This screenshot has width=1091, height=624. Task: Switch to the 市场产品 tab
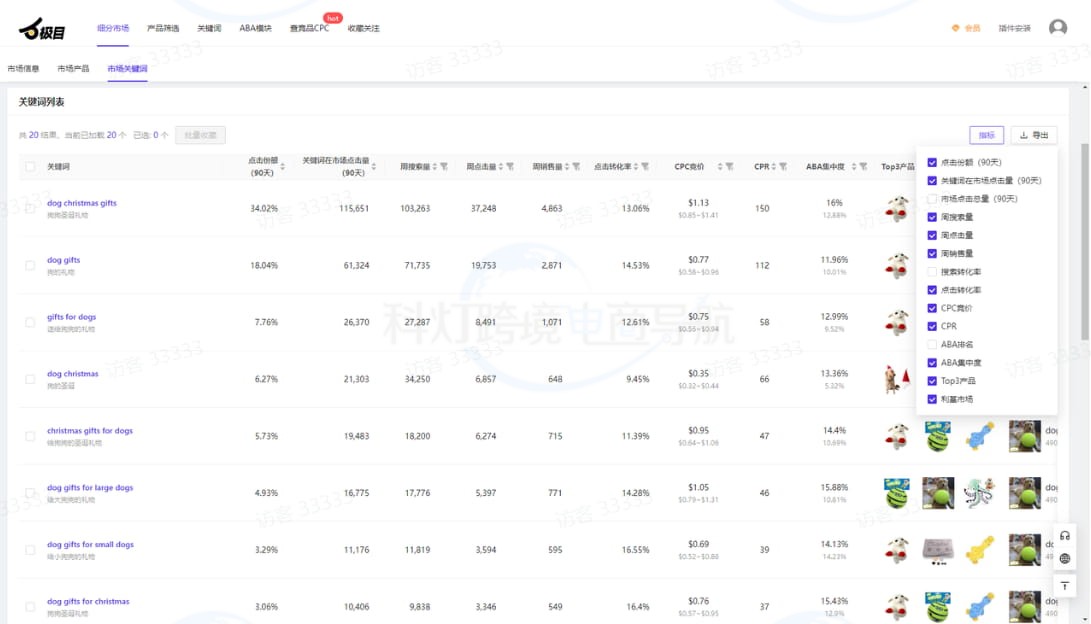click(73, 68)
